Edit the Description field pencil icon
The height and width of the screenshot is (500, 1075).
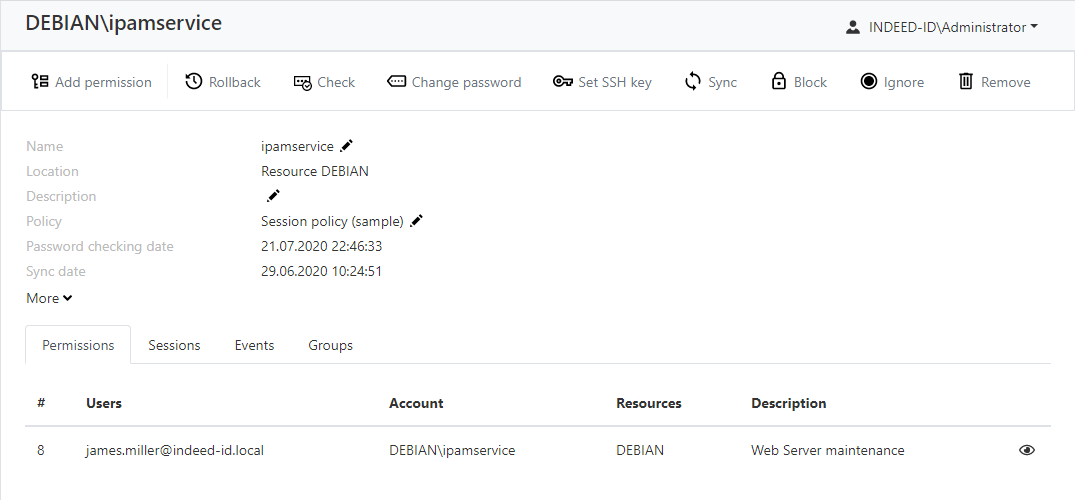[x=273, y=196]
